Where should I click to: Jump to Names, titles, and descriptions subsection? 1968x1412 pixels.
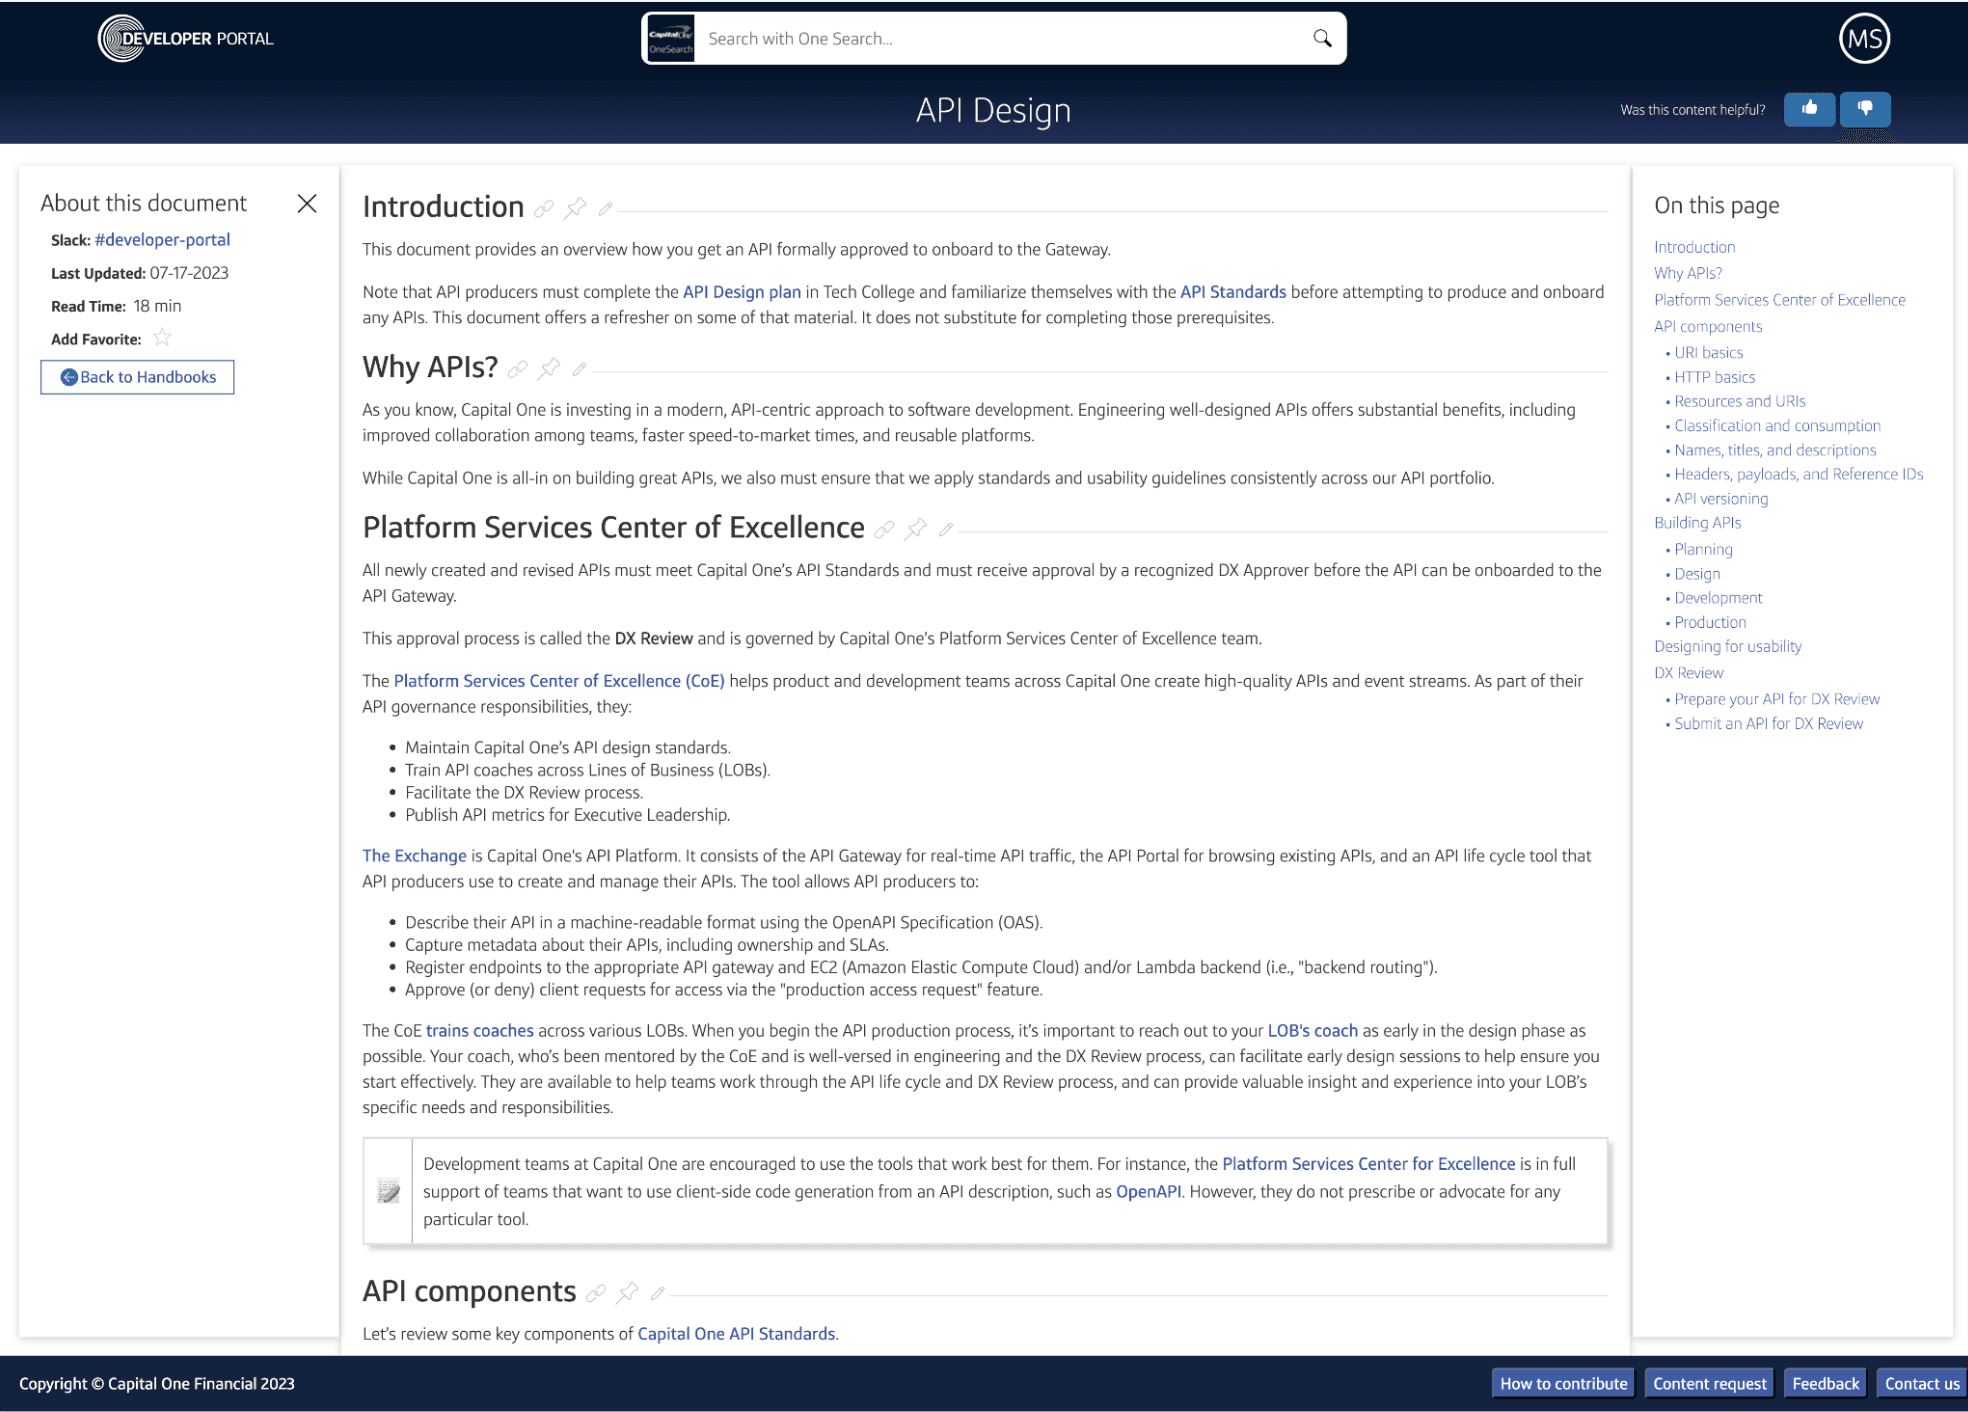1775,450
